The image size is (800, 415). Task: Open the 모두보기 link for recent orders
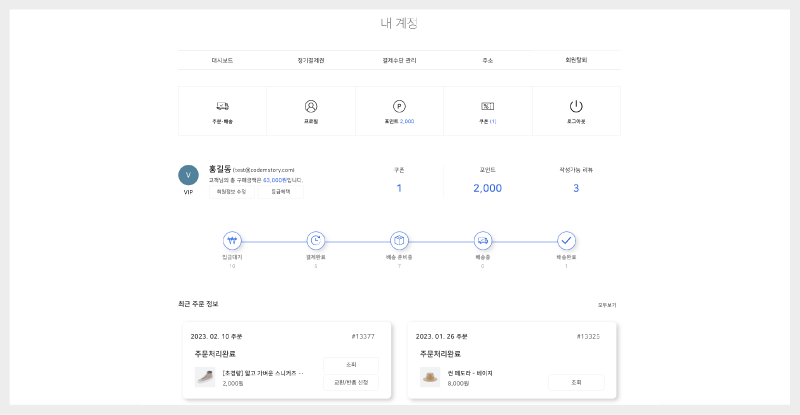(x=607, y=304)
